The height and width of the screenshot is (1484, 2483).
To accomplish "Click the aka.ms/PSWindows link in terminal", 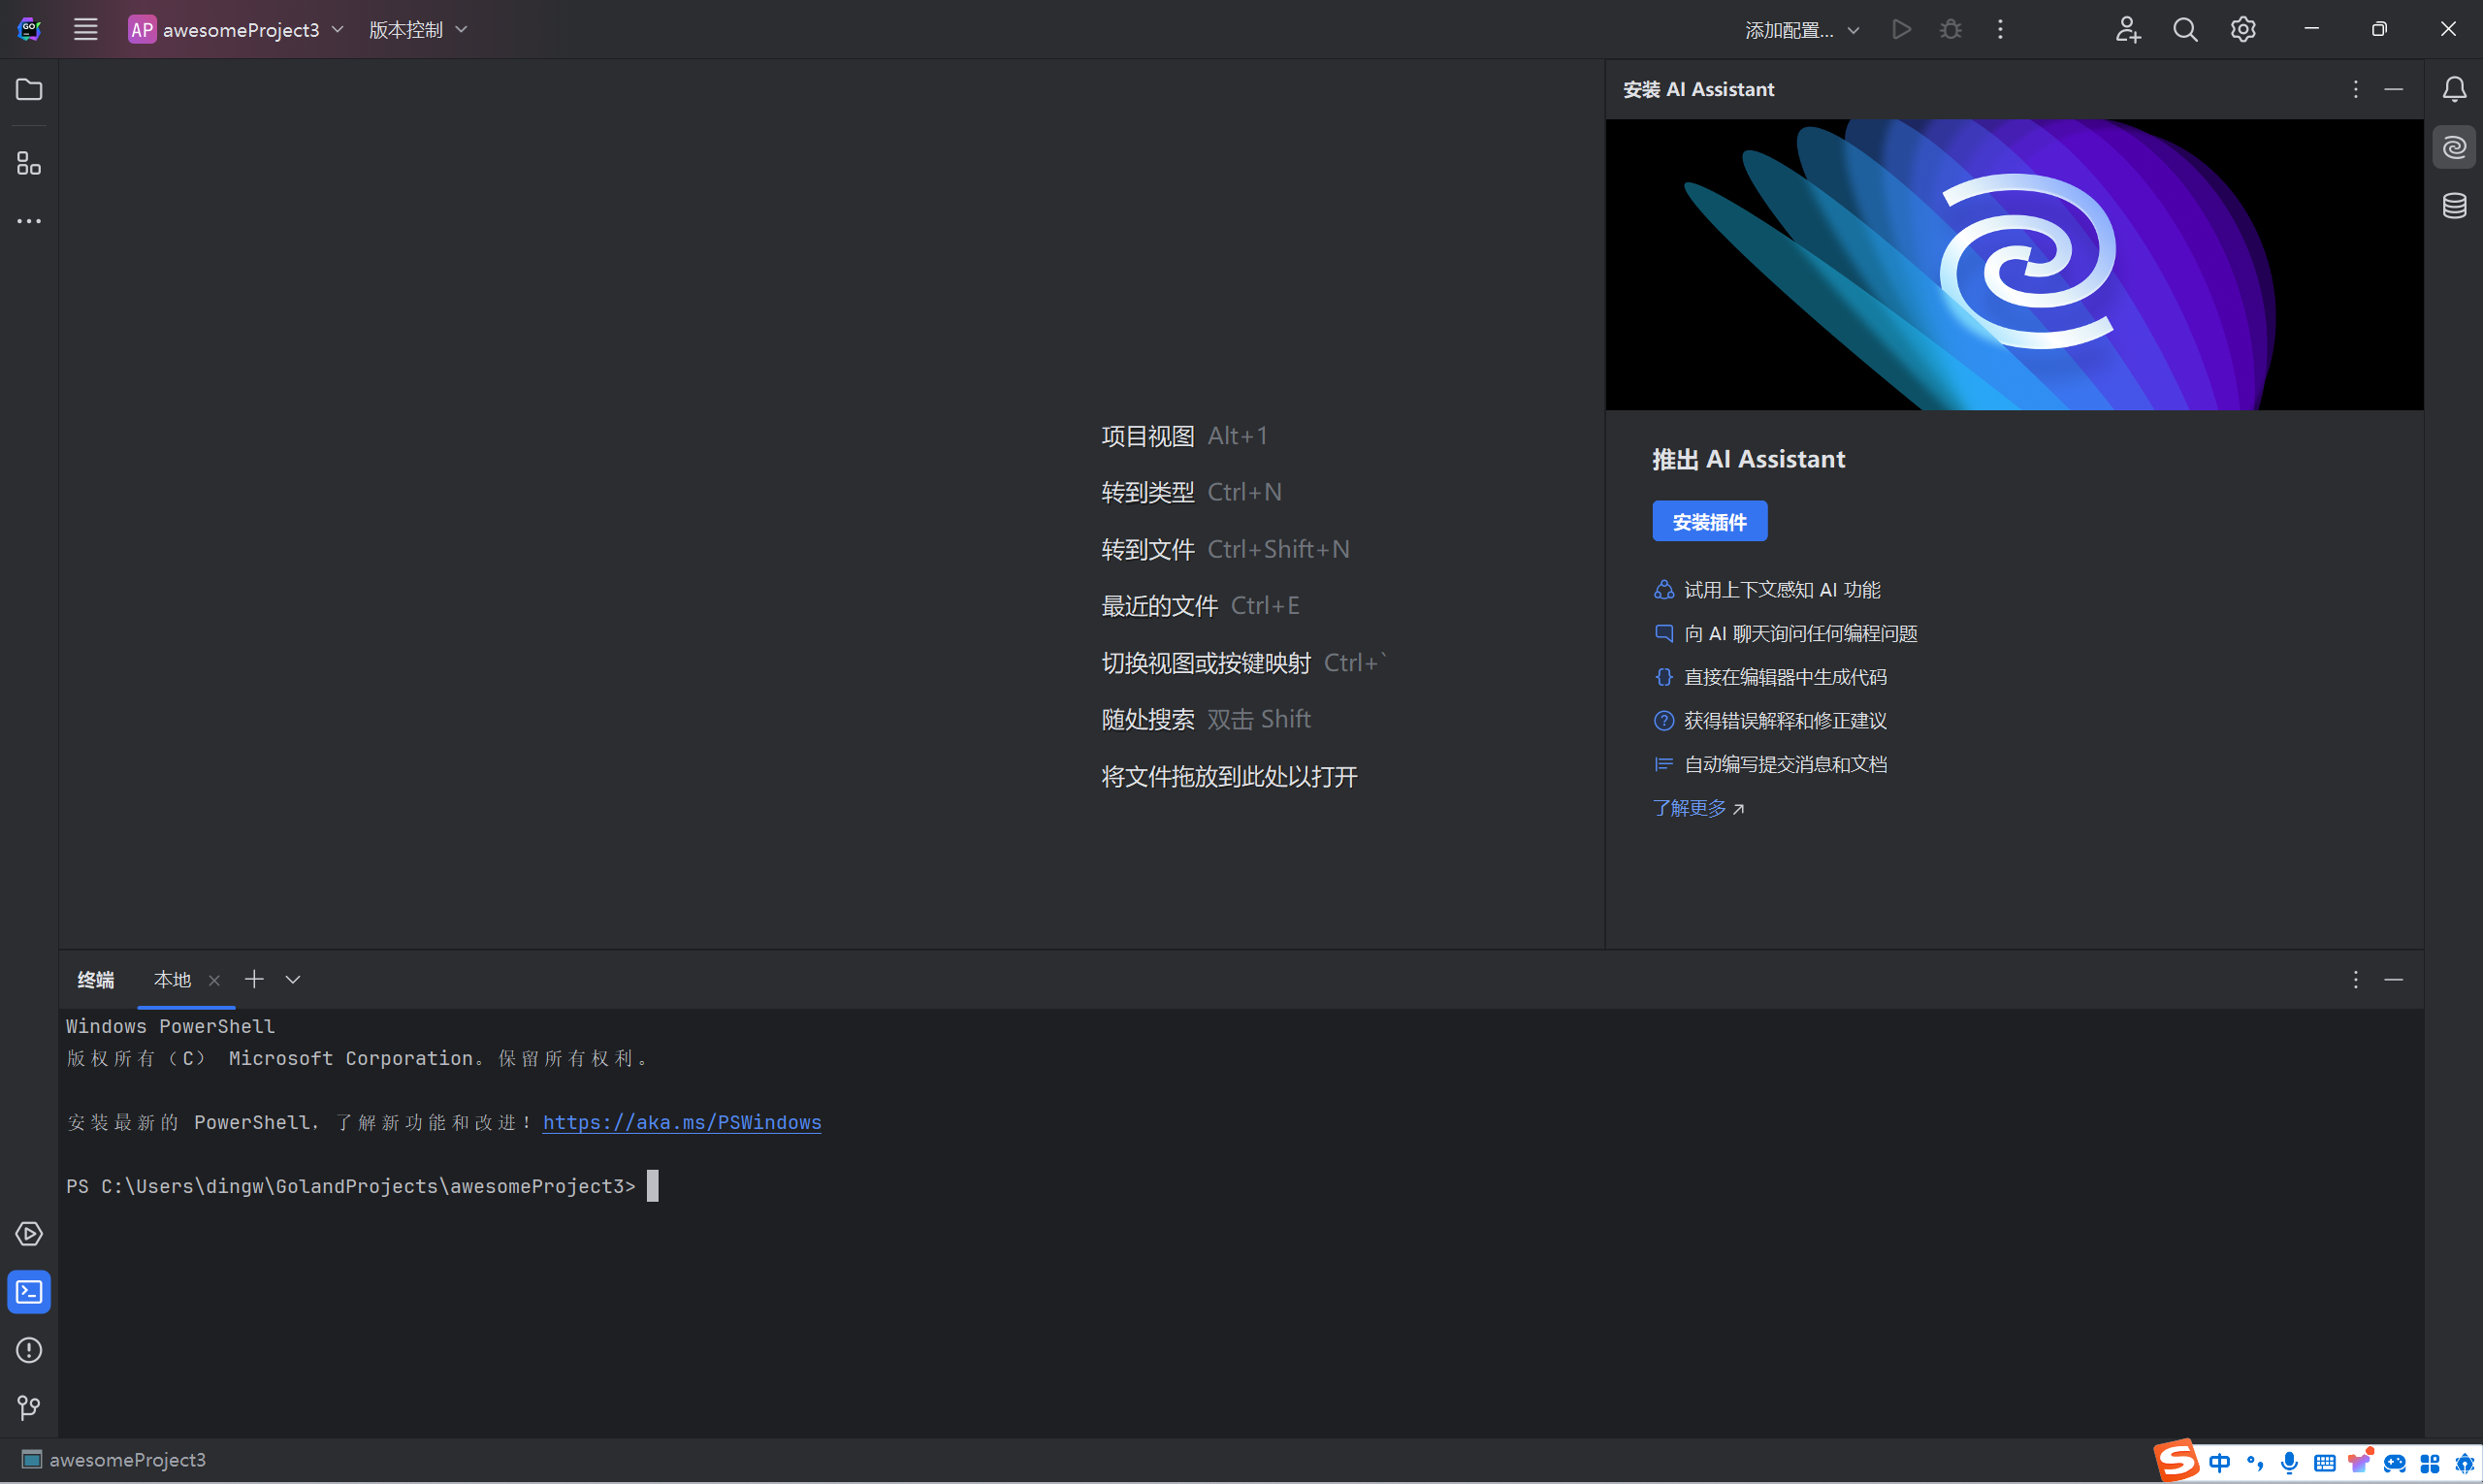I will click(681, 1122).
